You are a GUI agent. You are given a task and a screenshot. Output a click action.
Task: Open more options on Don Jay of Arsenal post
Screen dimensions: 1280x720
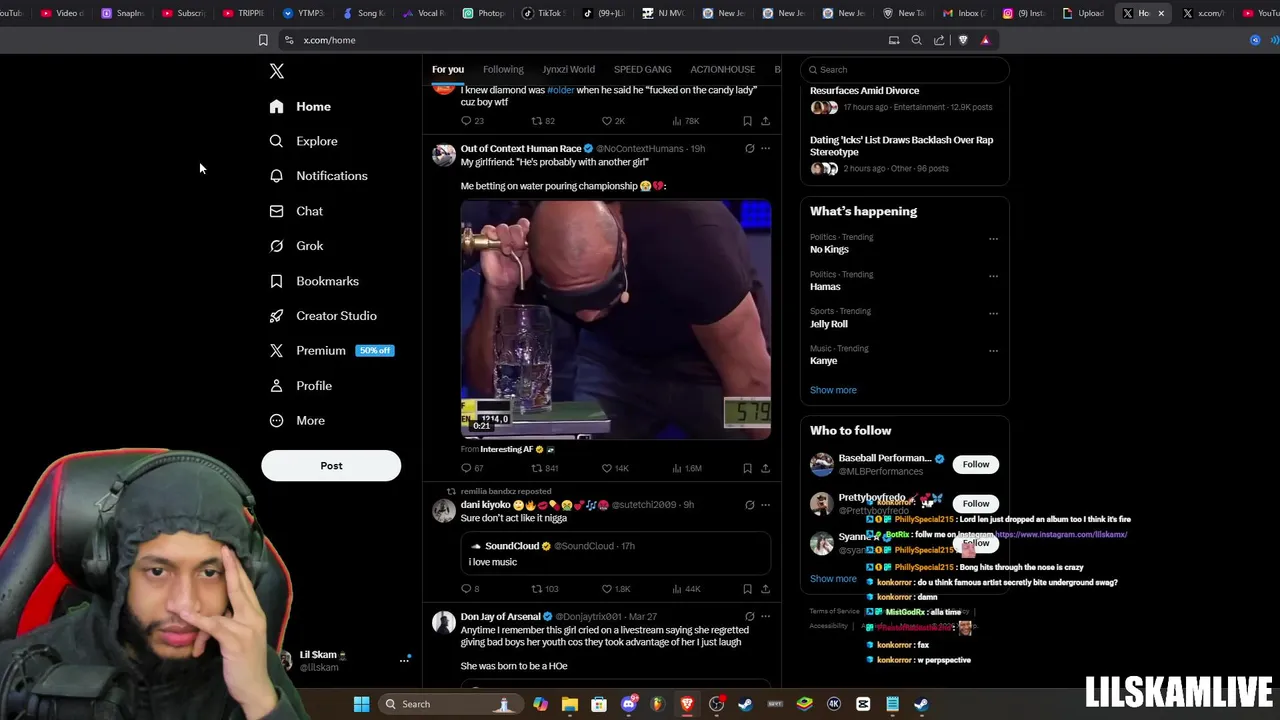click(x=765, y=617)
